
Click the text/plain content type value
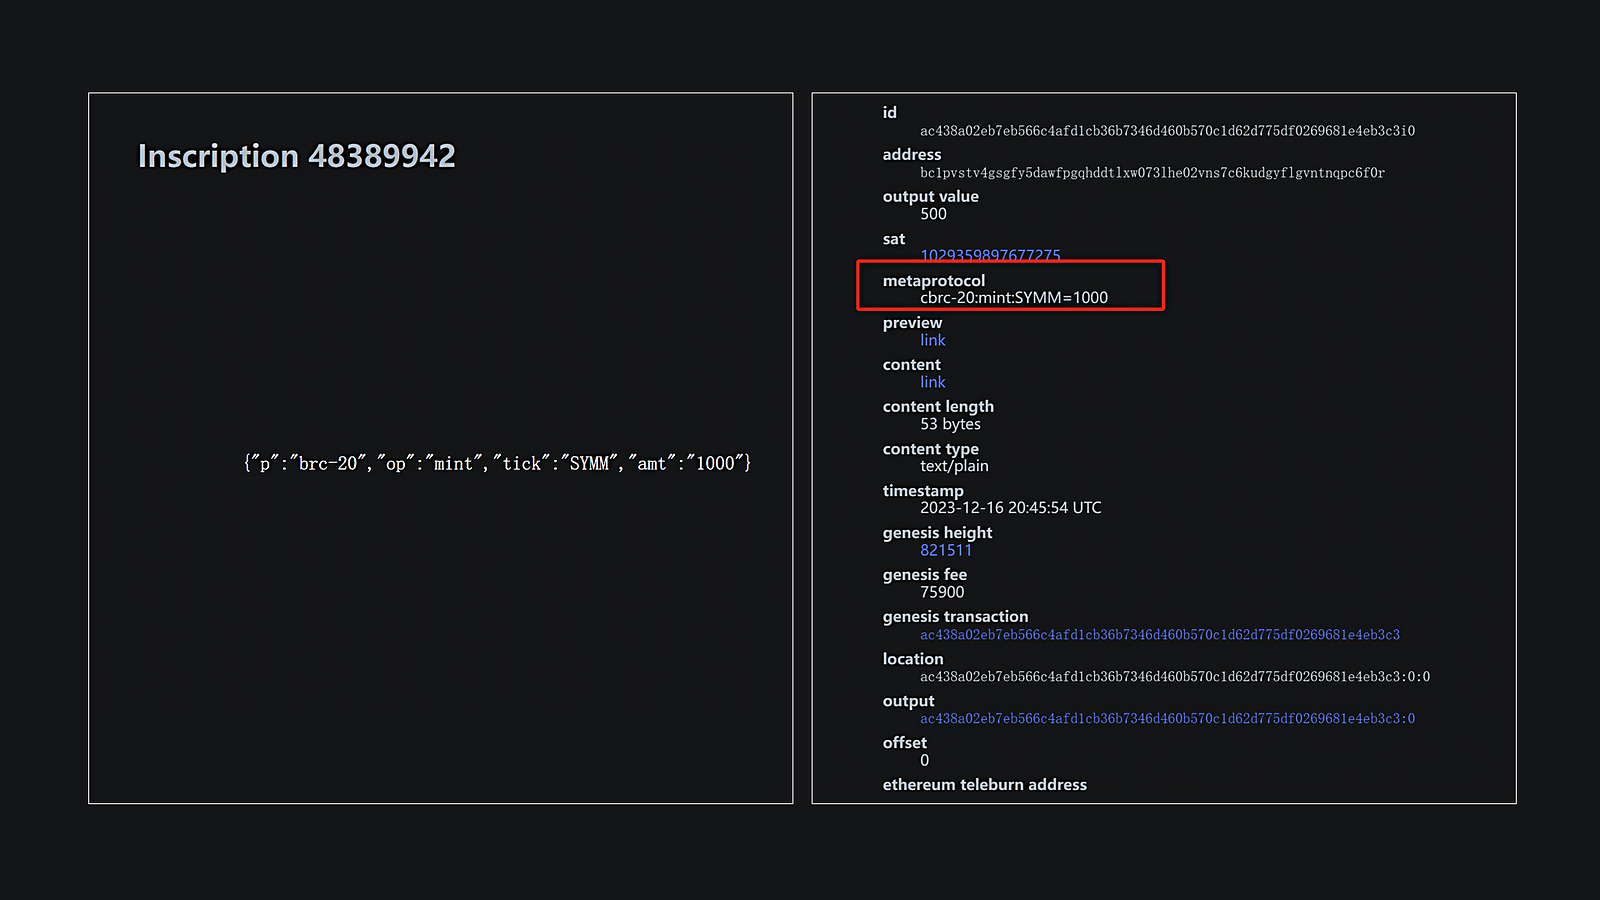tap(954, 466)
